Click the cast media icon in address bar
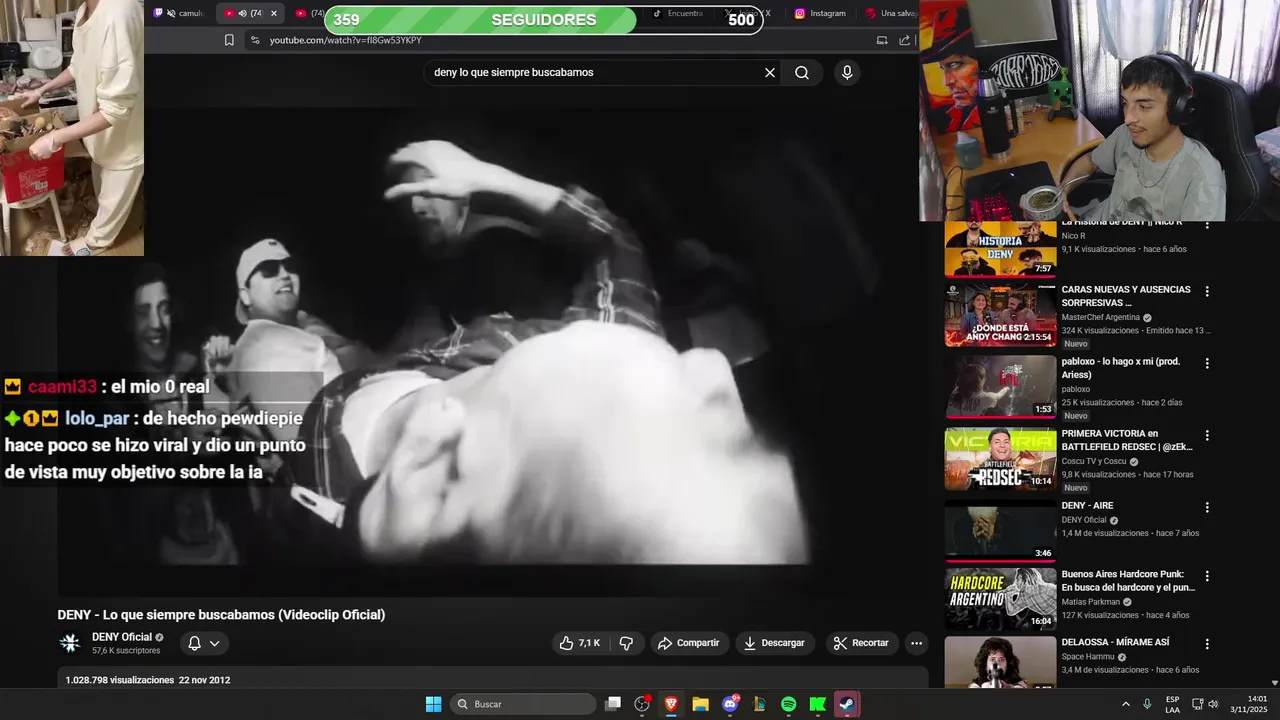The image size is (1280, 720). (x=882, y=40)
